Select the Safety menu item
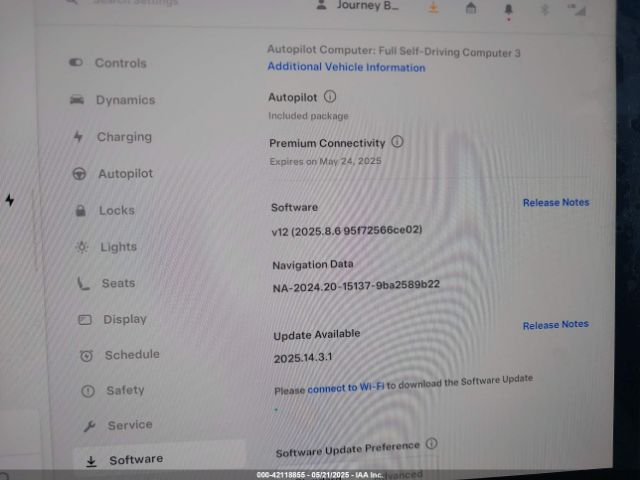 [125, 391]
